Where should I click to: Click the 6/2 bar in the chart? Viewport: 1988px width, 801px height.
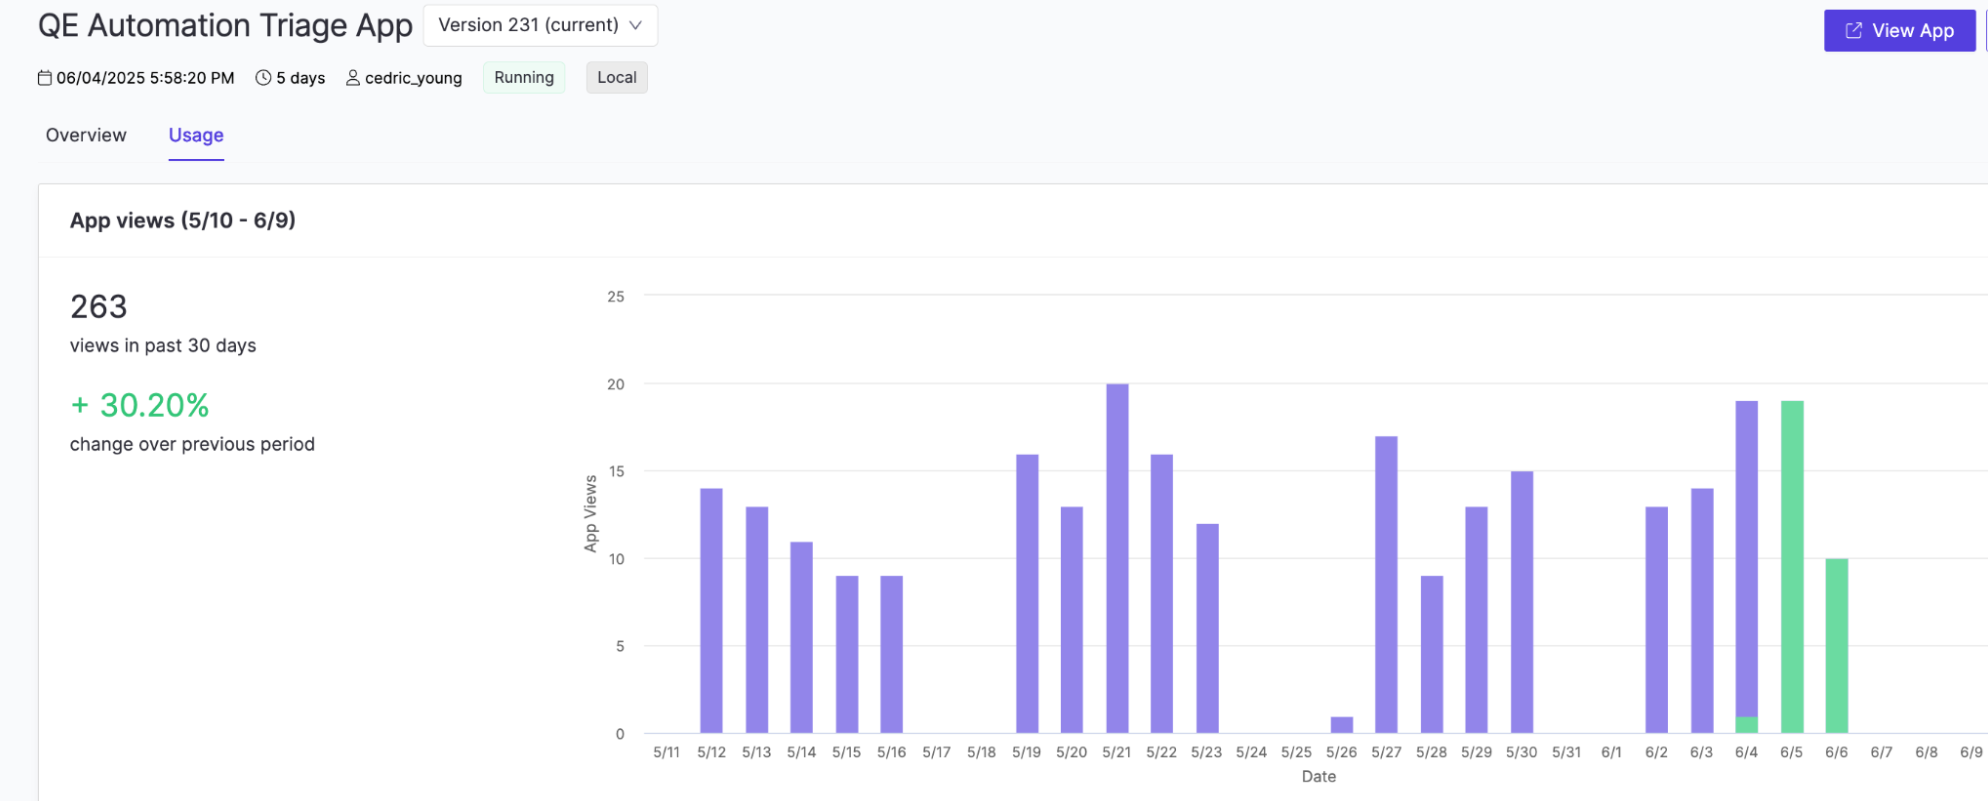coord(1657,620)
